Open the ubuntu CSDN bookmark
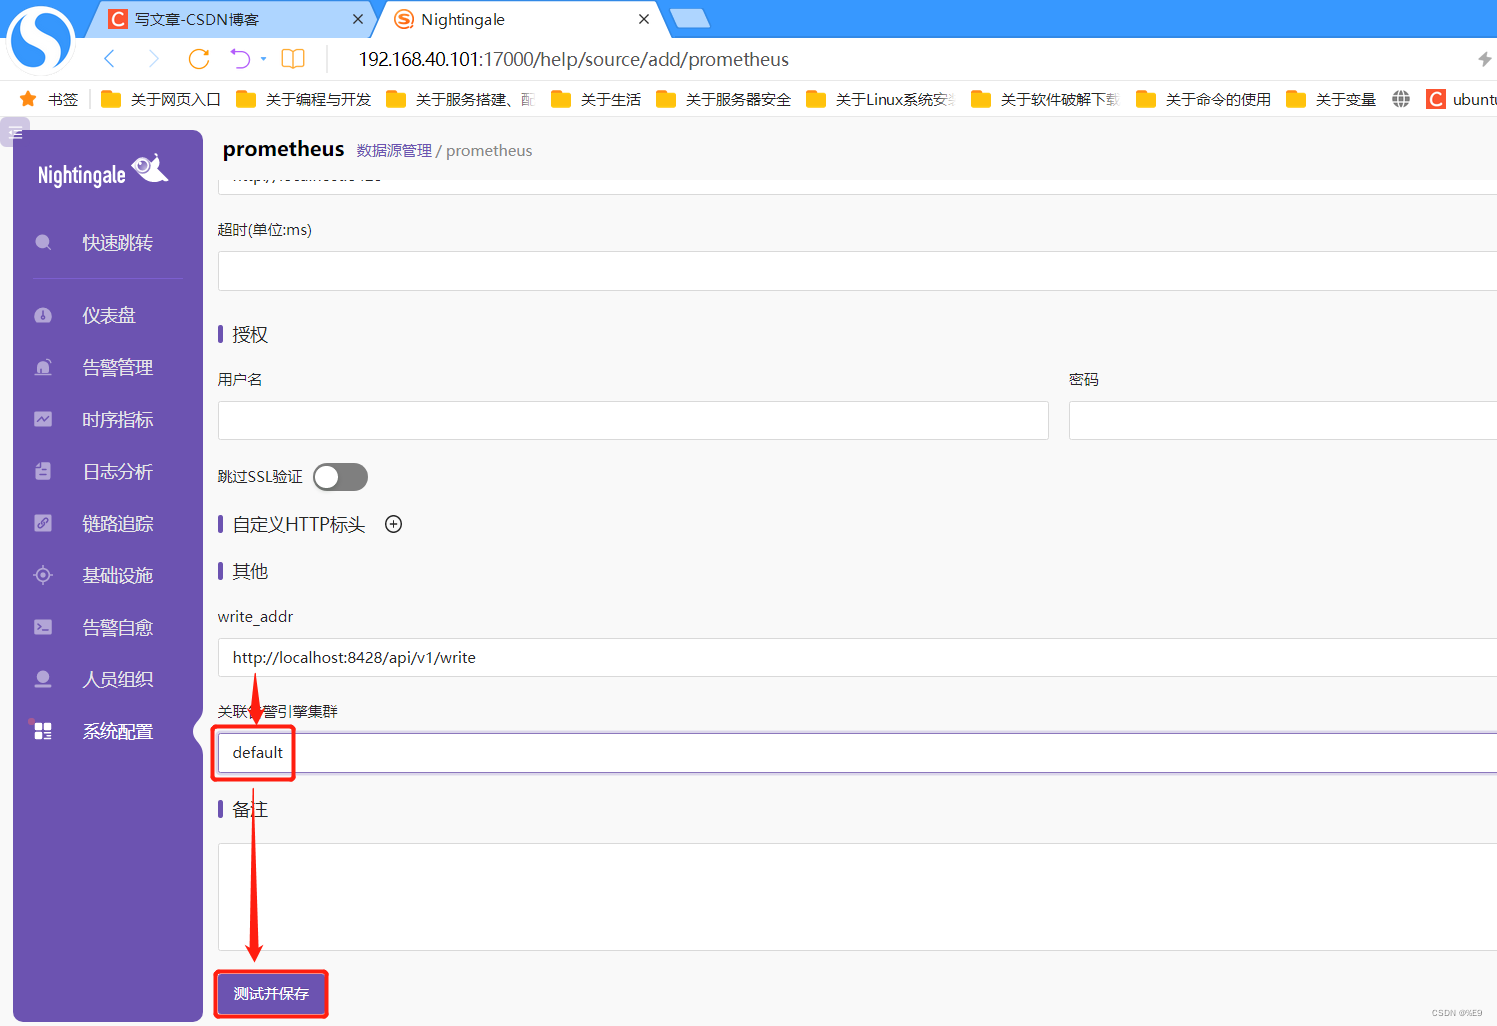Screen dimensions: 1497x1026 pyautogui.click(x=1461, y=99)
